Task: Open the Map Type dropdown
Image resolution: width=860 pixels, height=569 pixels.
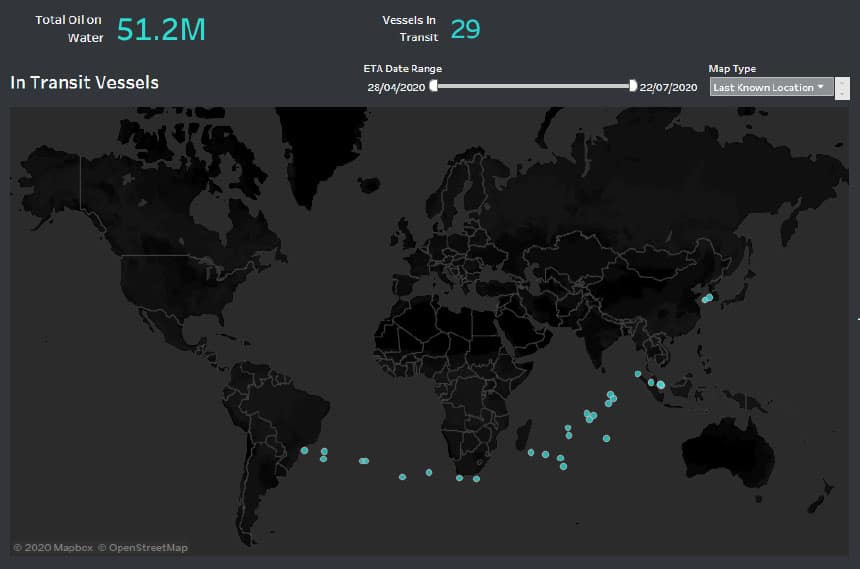Action: 771,87
